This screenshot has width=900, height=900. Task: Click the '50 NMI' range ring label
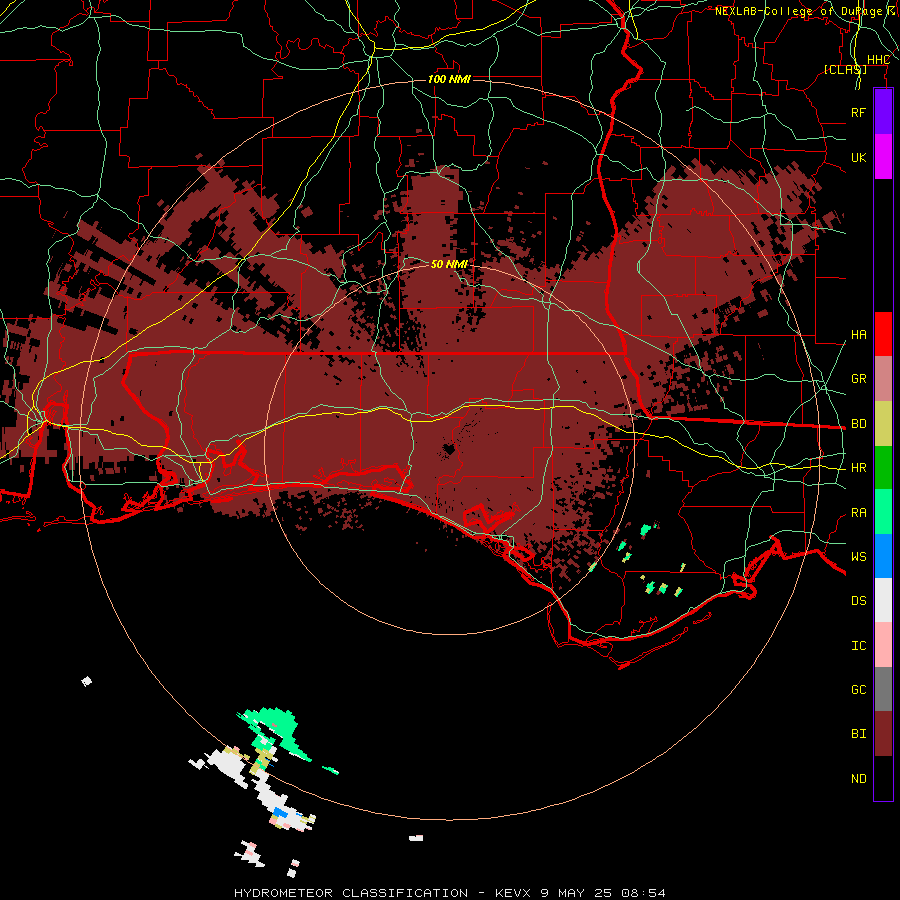[449, 264]
